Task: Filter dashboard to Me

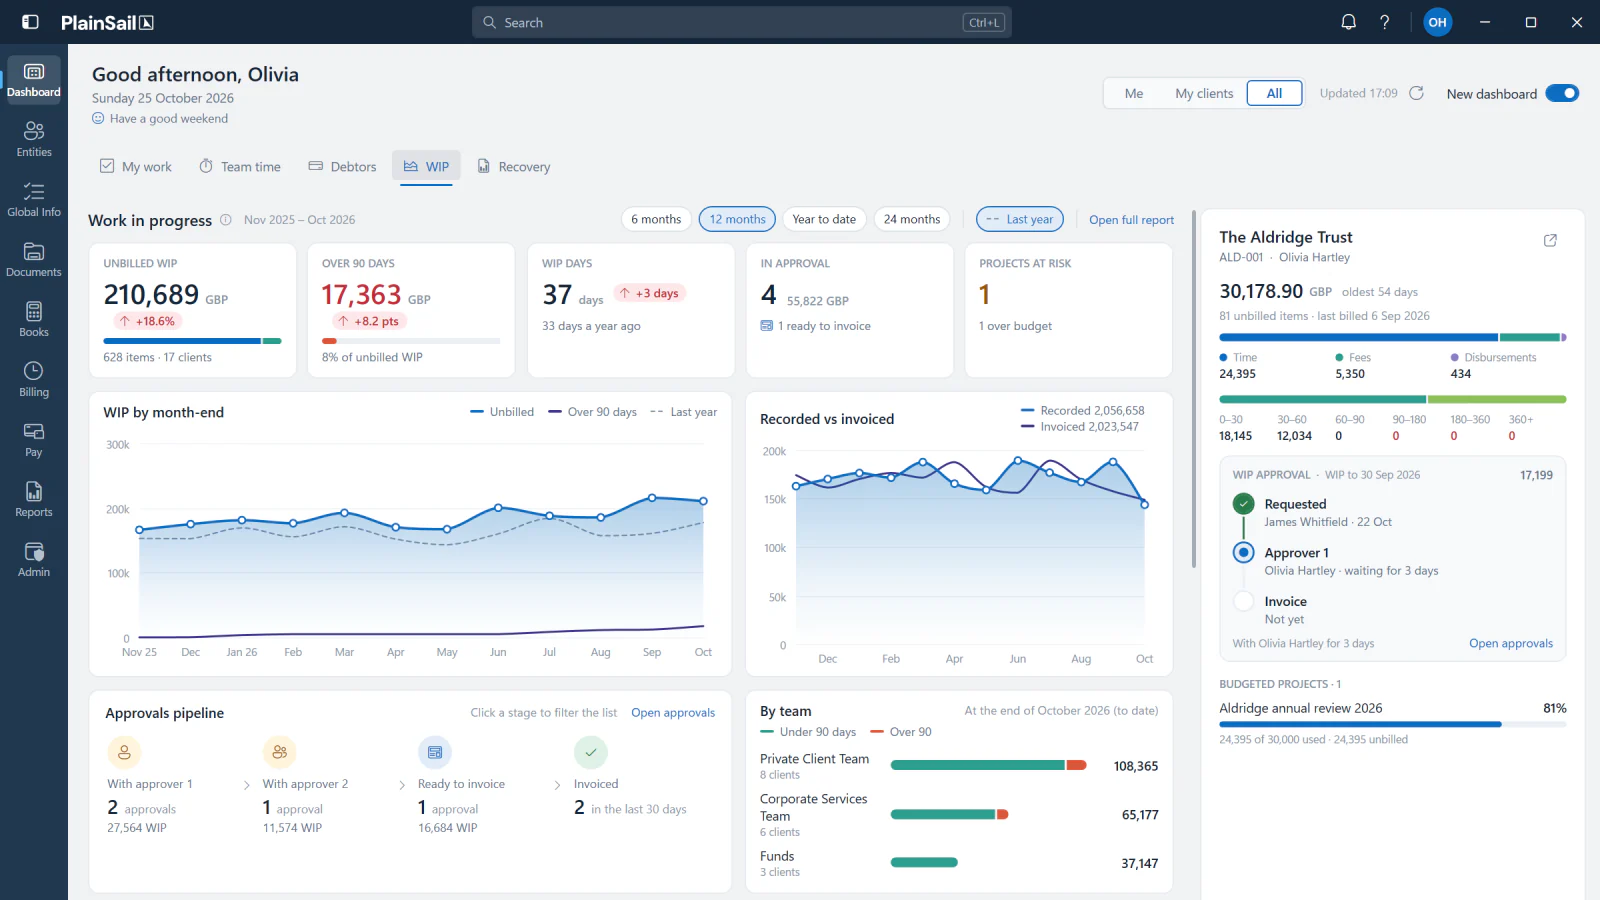Action: point(1133,93)
